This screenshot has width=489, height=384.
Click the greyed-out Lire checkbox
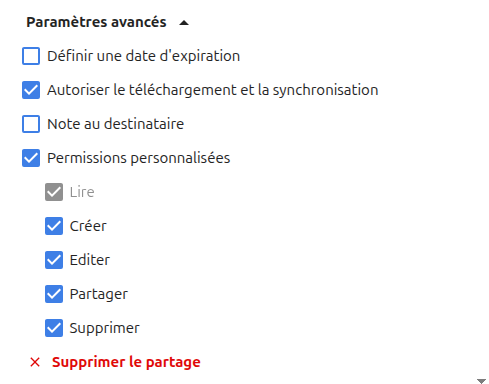tap(54, 192)
